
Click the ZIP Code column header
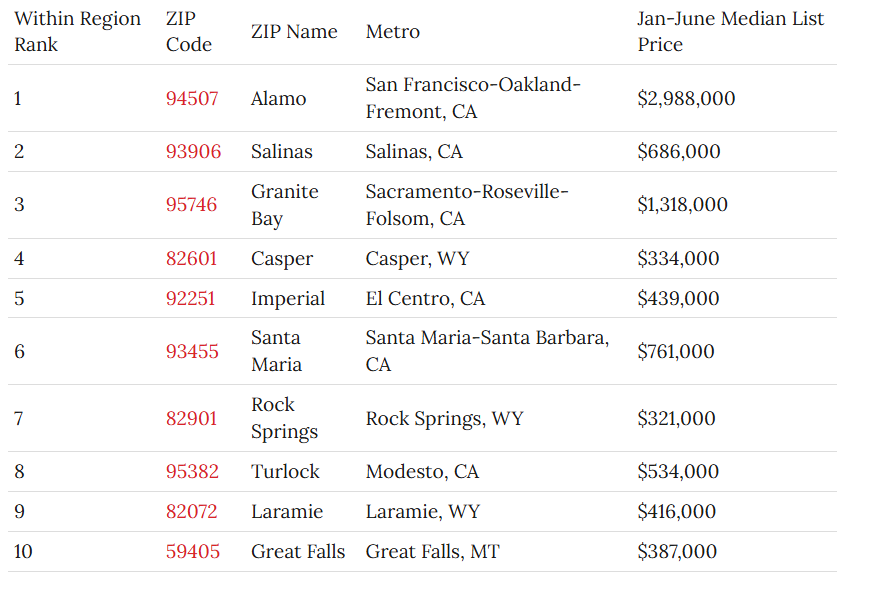tap(189, 32)
